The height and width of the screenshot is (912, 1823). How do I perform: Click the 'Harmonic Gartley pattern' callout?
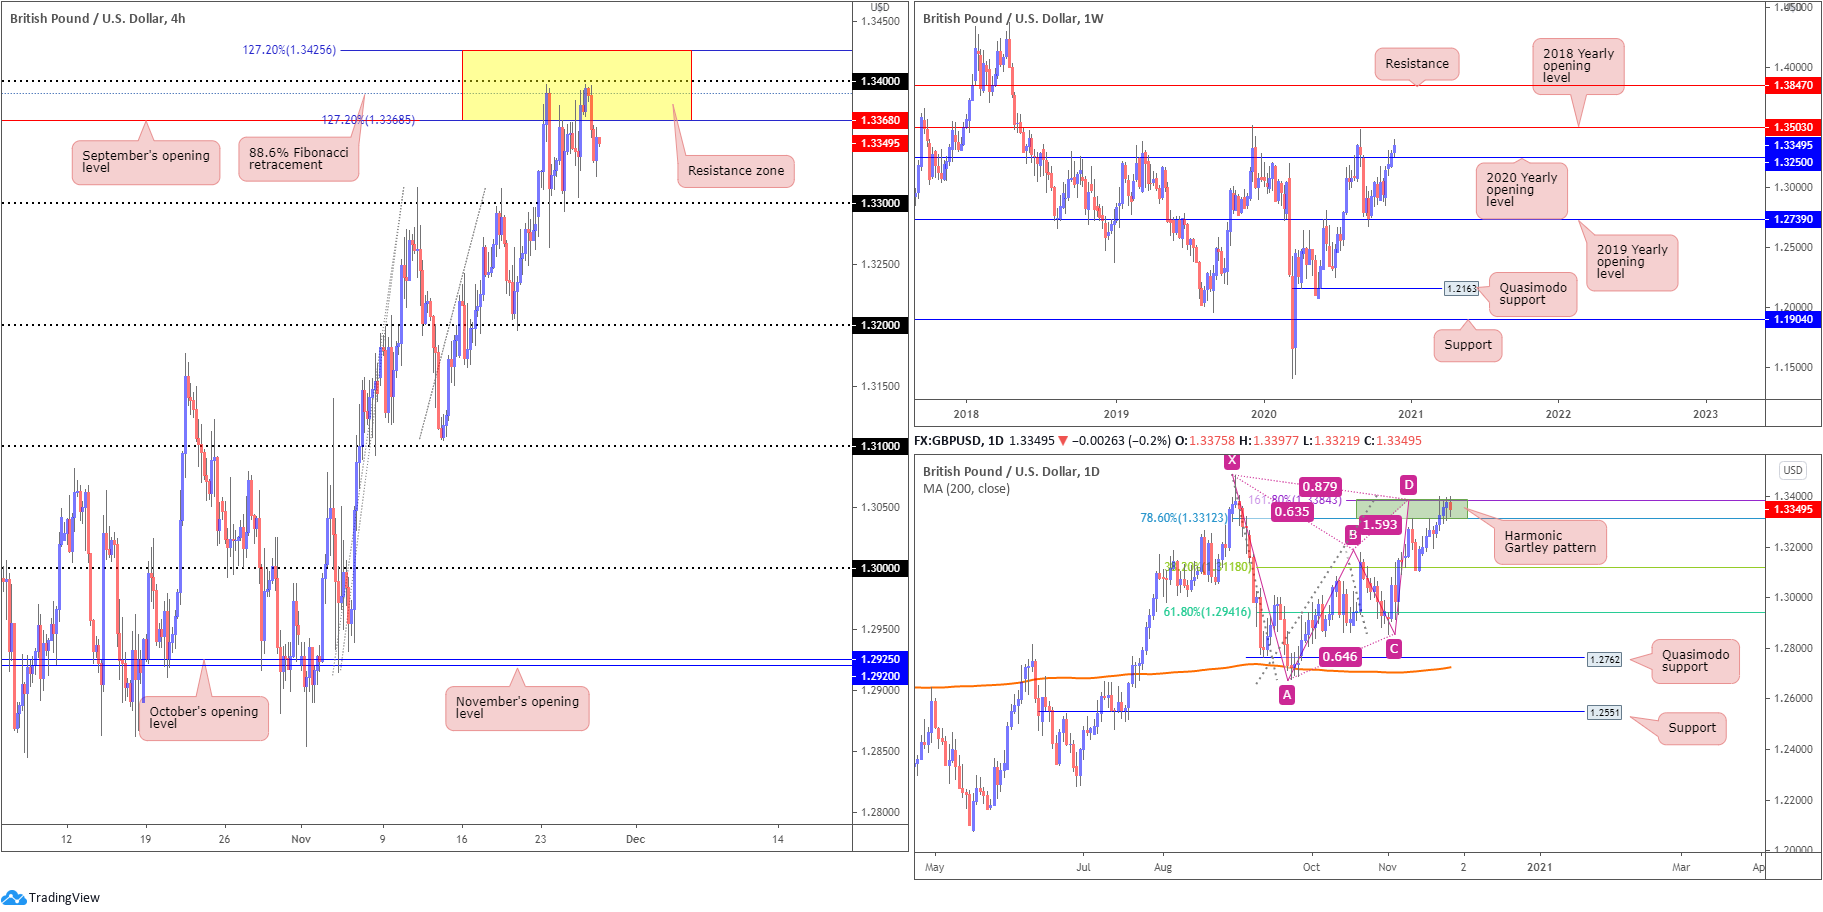pos(1550,542)
